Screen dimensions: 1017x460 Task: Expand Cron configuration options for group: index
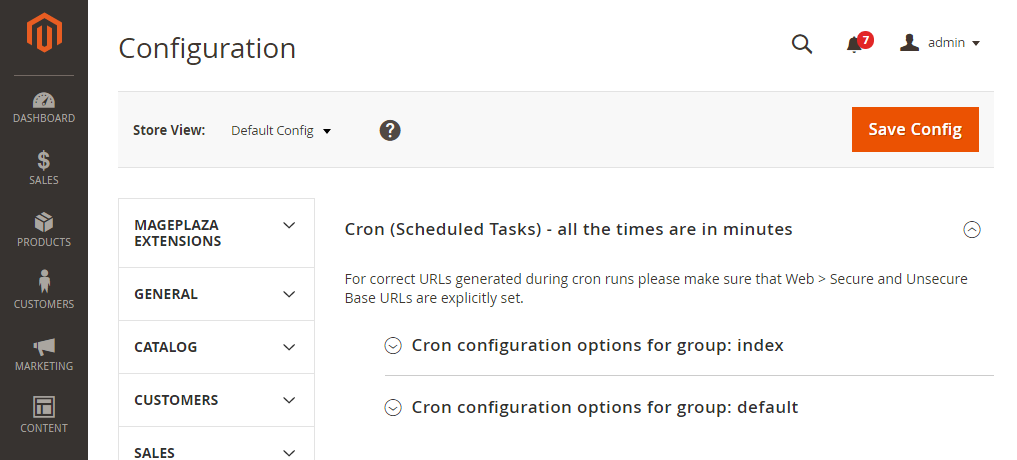tap(584, 345)
